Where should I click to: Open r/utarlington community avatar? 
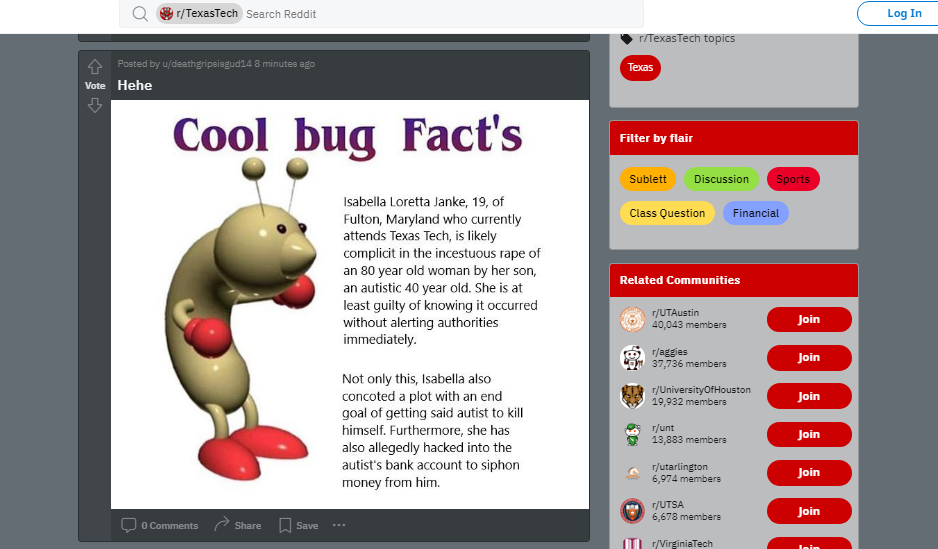(x=632, y=472)
